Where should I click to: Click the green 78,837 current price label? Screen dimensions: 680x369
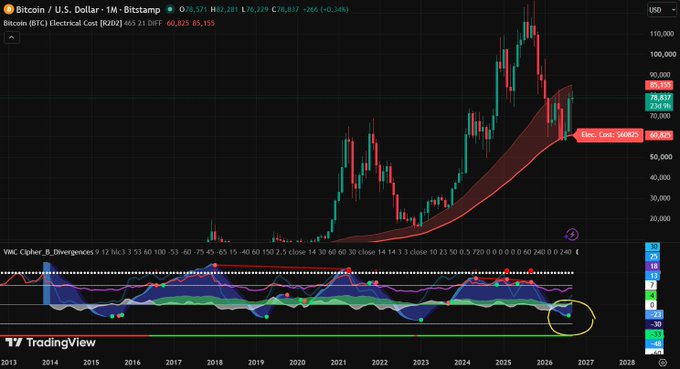(x=660, y=98)
